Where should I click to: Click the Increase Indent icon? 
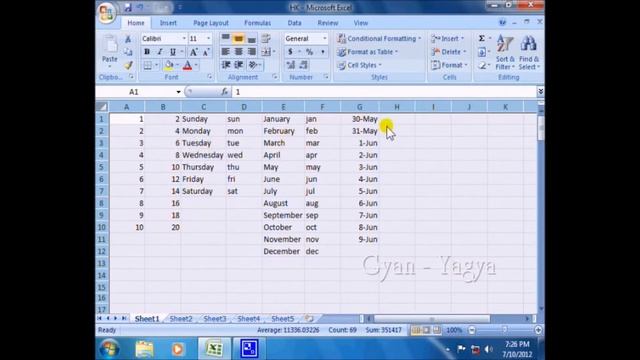[239, 65]
